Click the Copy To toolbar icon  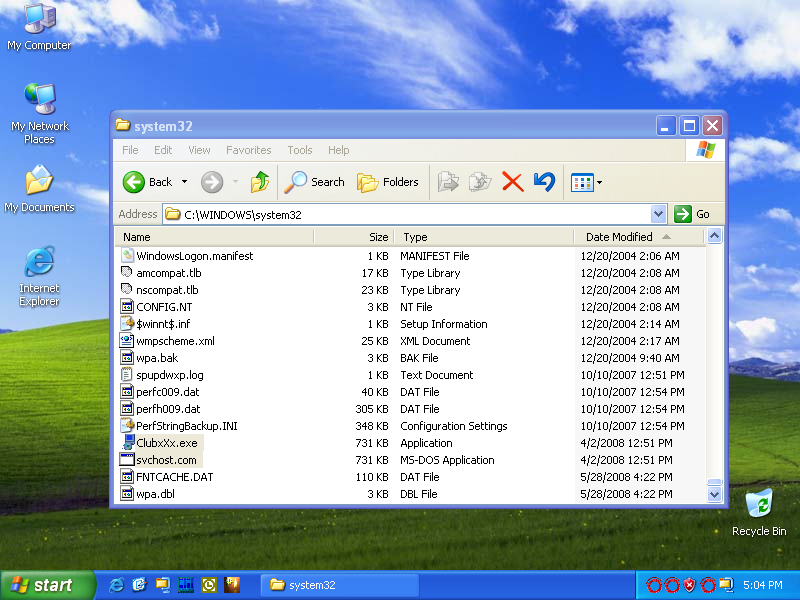tap(480, 182)
